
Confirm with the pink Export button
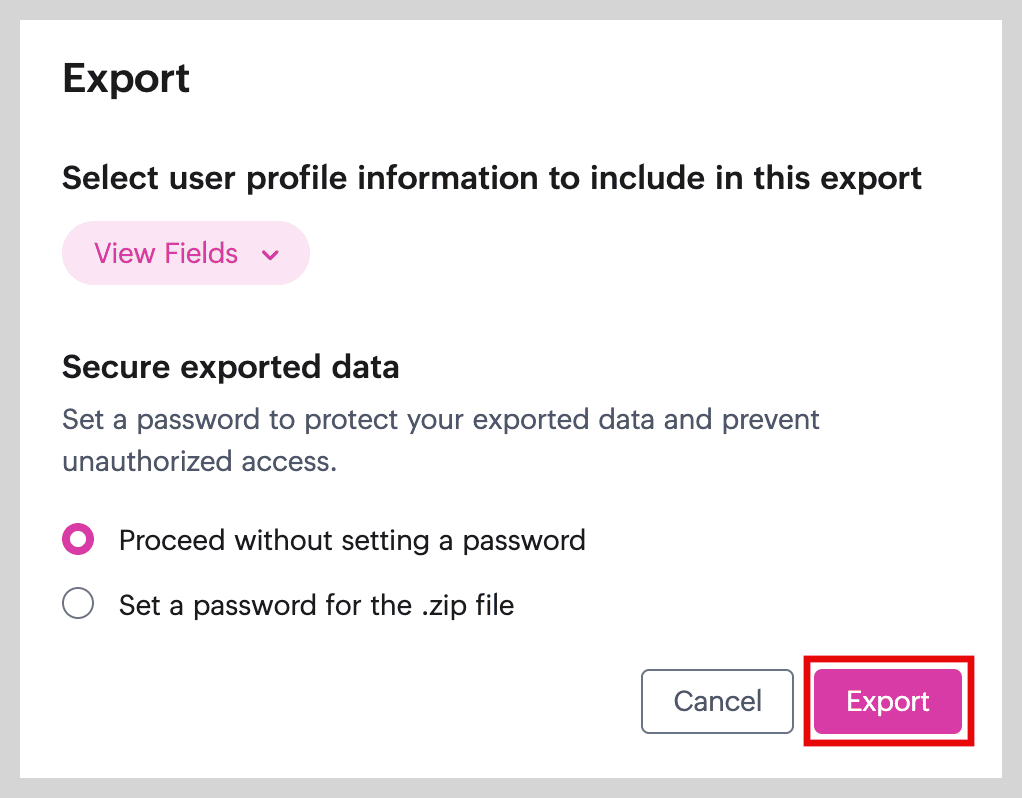point(888,701)
